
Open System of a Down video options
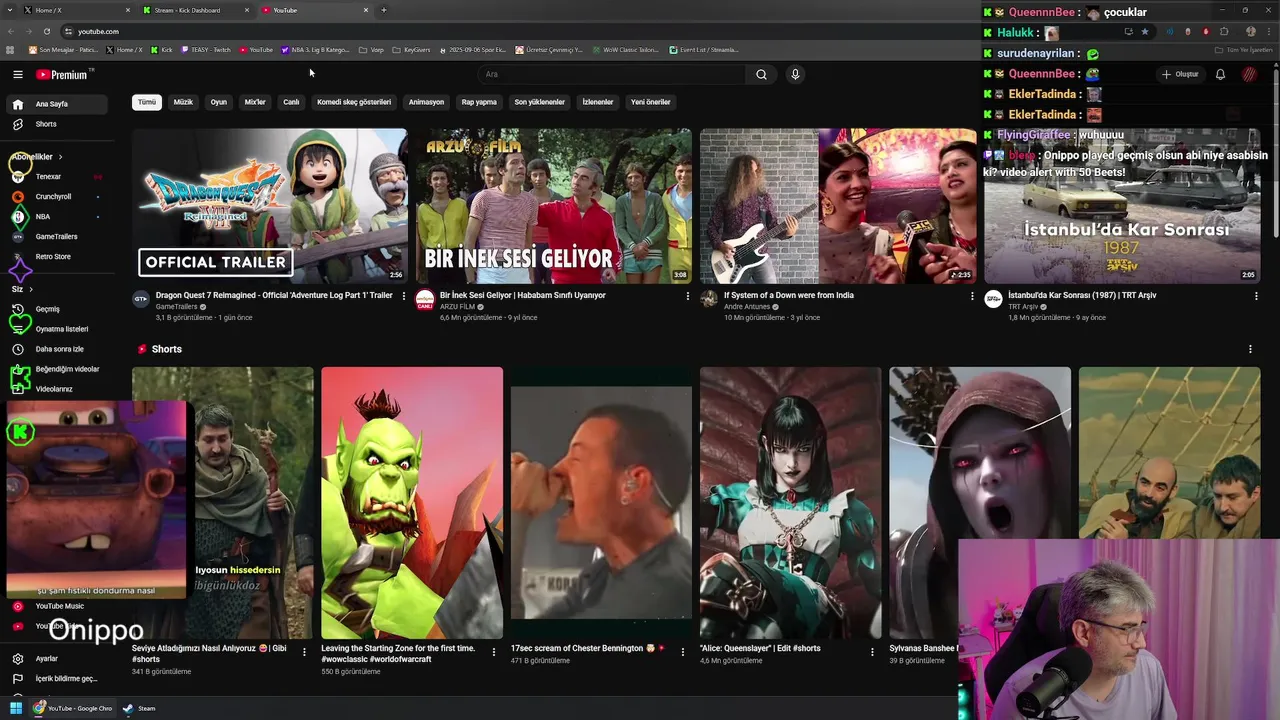(x=972, y=296)
